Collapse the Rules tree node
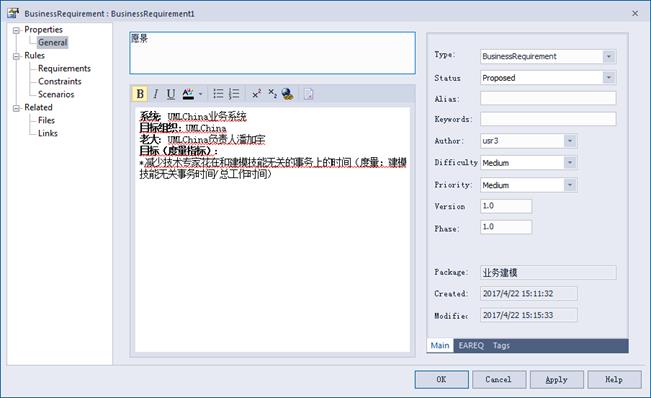This screenshot has width=651, height=398. (x=17, y=56)
